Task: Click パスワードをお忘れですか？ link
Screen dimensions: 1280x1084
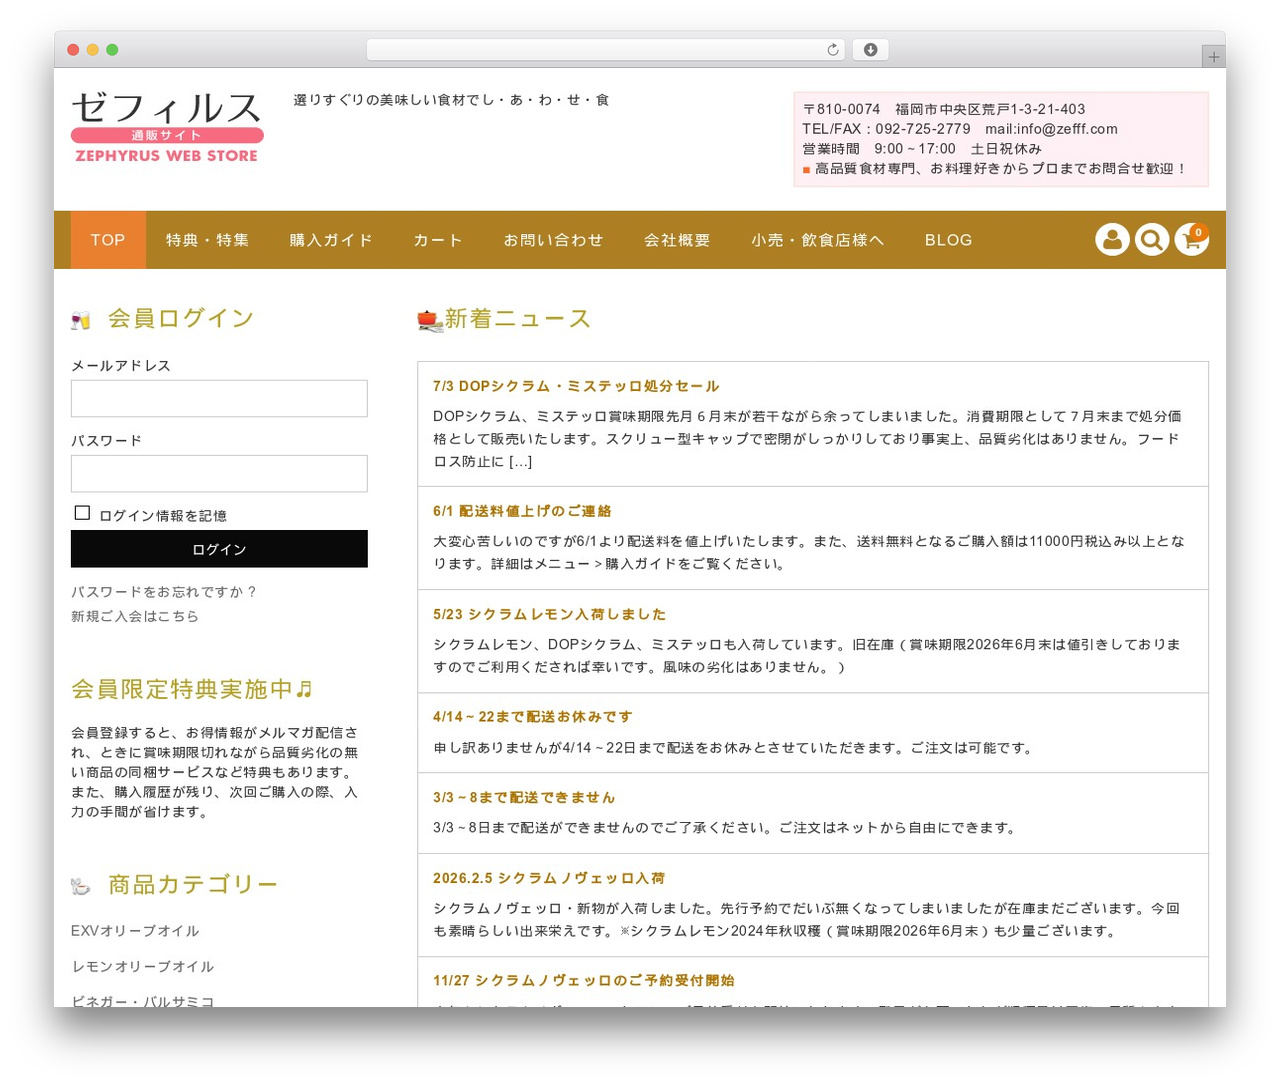Action: pyautogui.click(x=164, y=592)
